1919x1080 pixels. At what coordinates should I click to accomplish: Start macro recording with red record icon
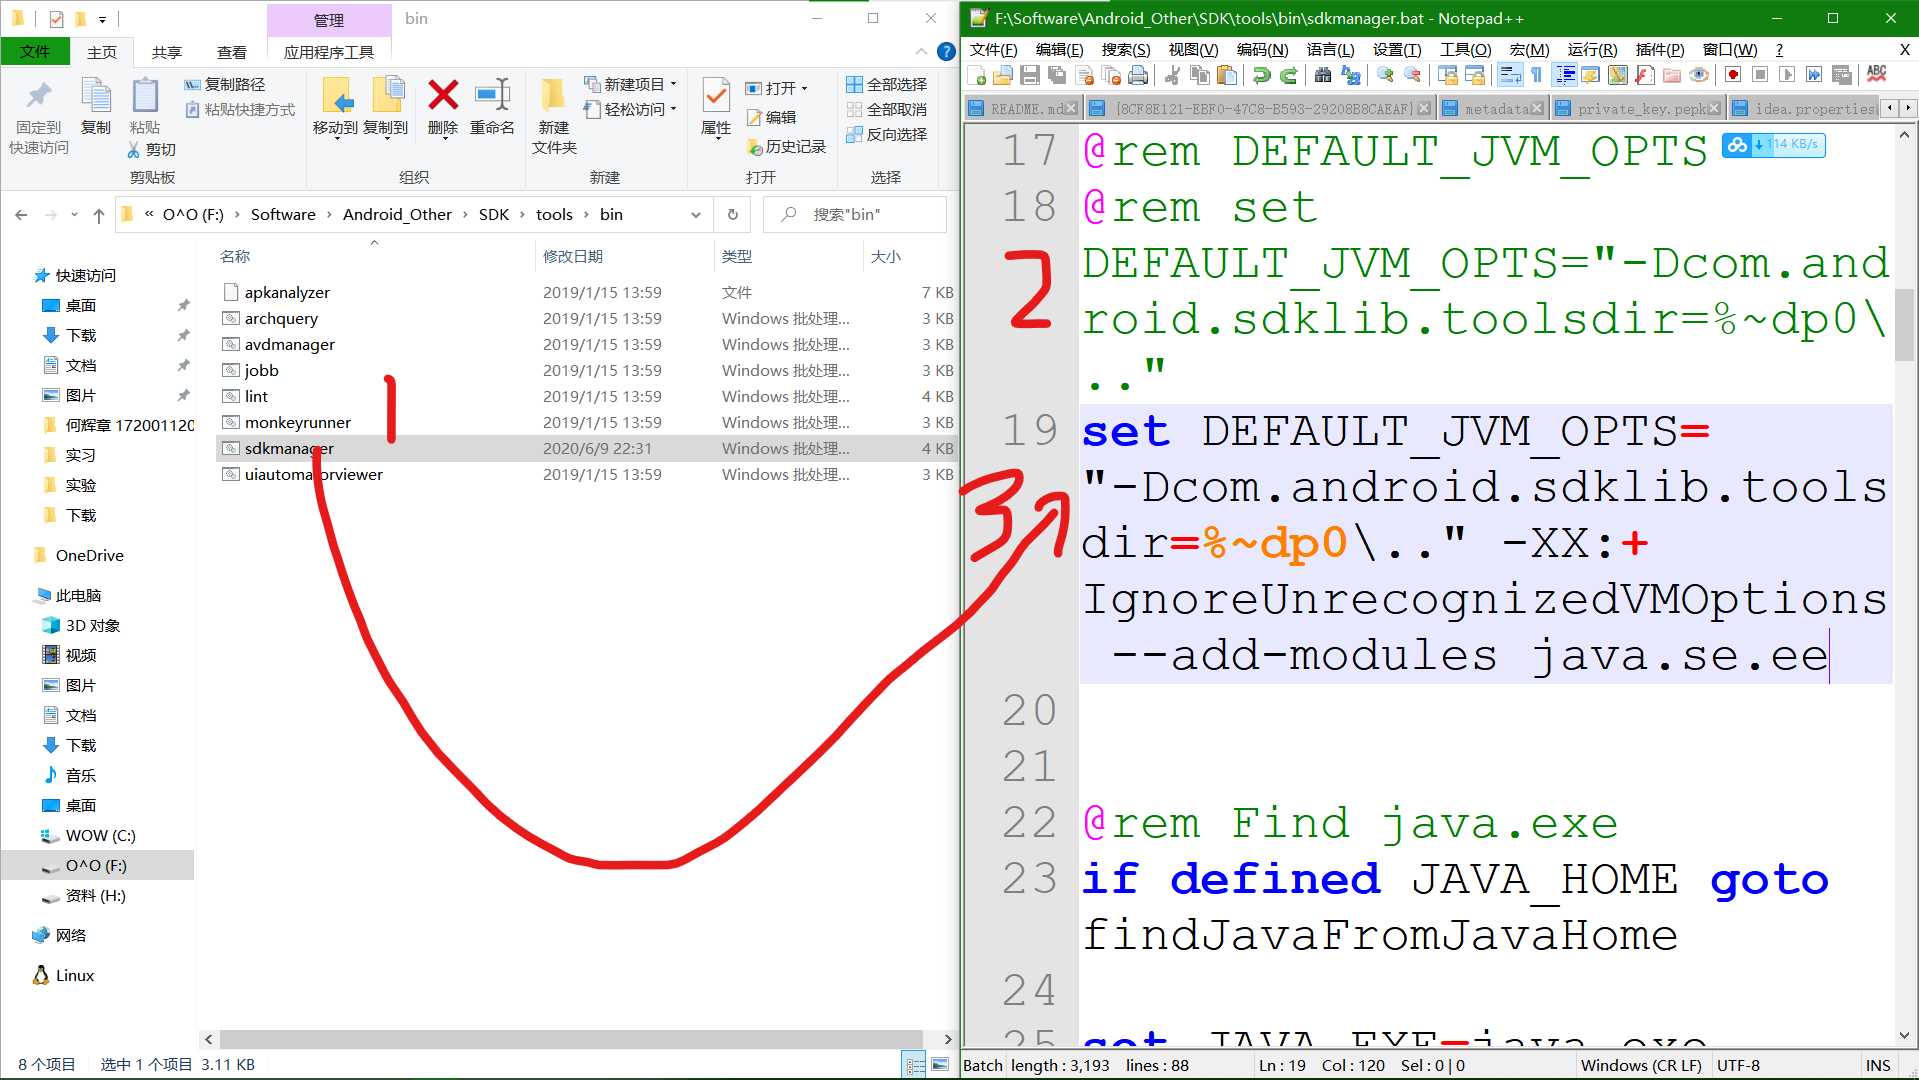[x=1733, y=75]
